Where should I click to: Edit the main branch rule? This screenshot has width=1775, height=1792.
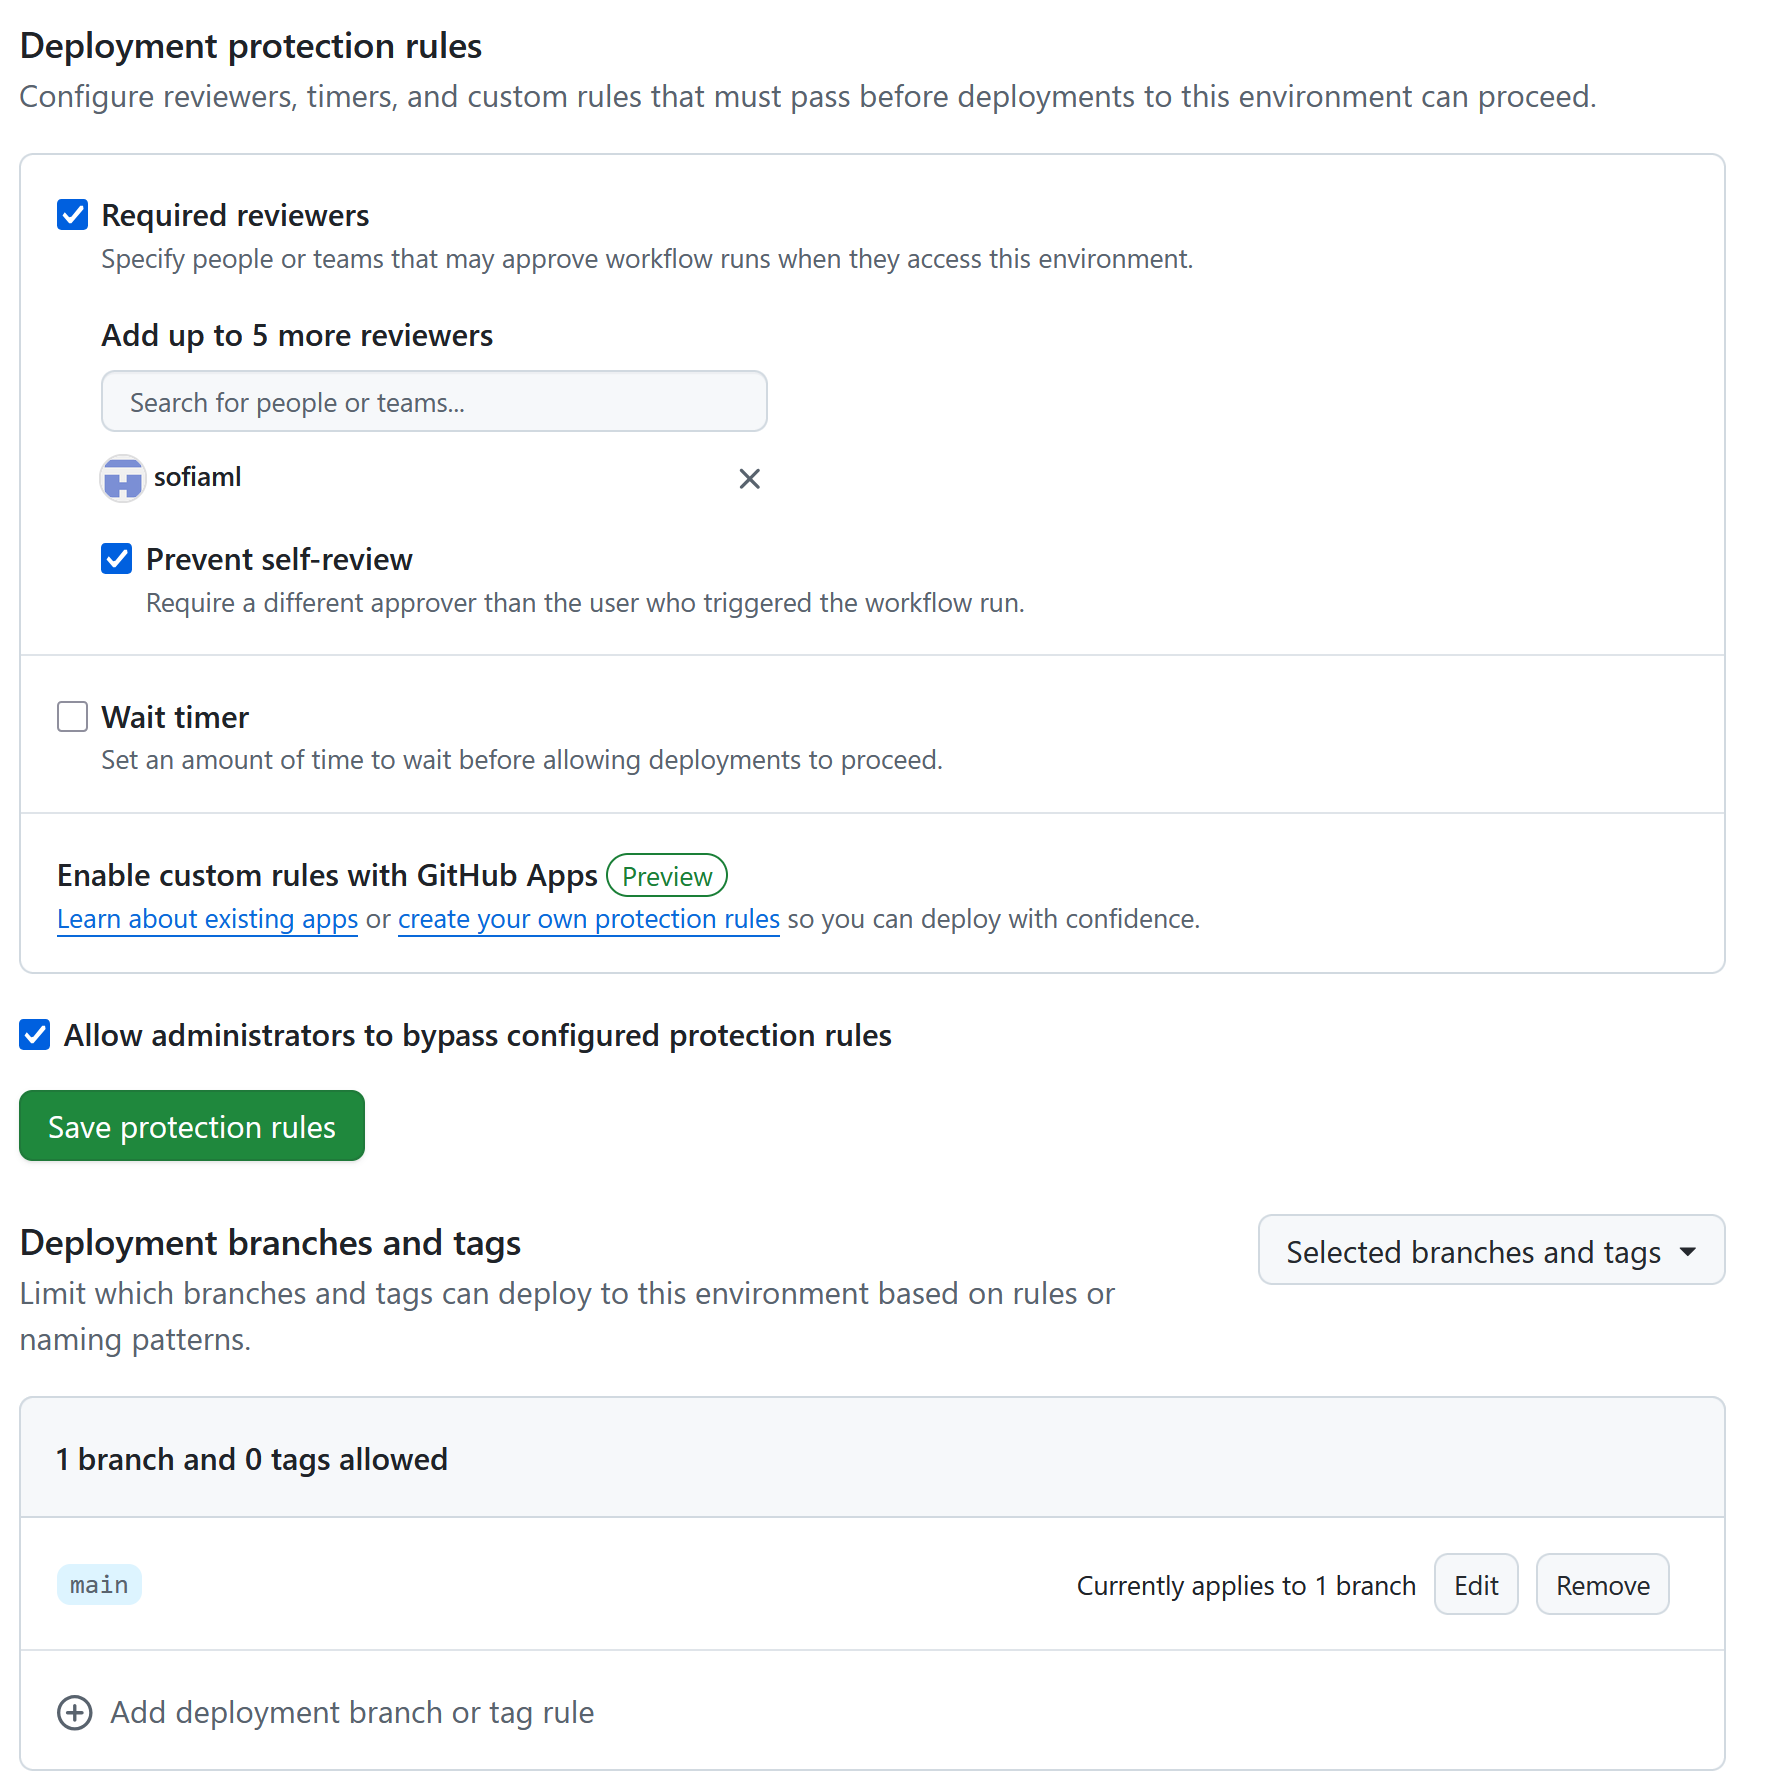click(1475, 1585)
